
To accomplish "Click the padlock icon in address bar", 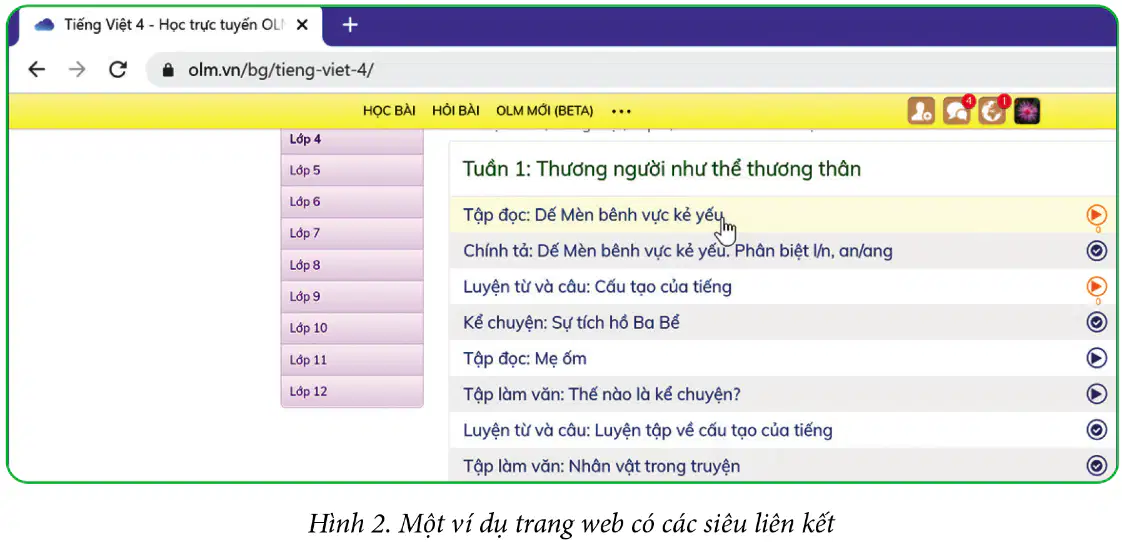I will tap(168, 70).
